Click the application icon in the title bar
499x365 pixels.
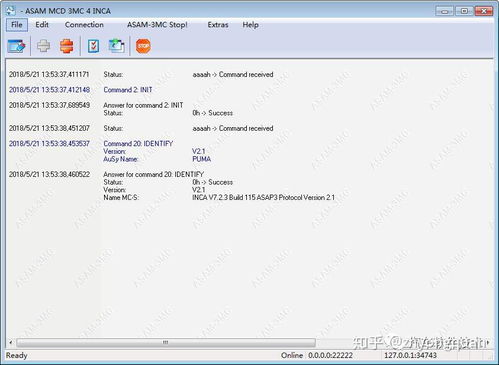(x=11, y=11)
